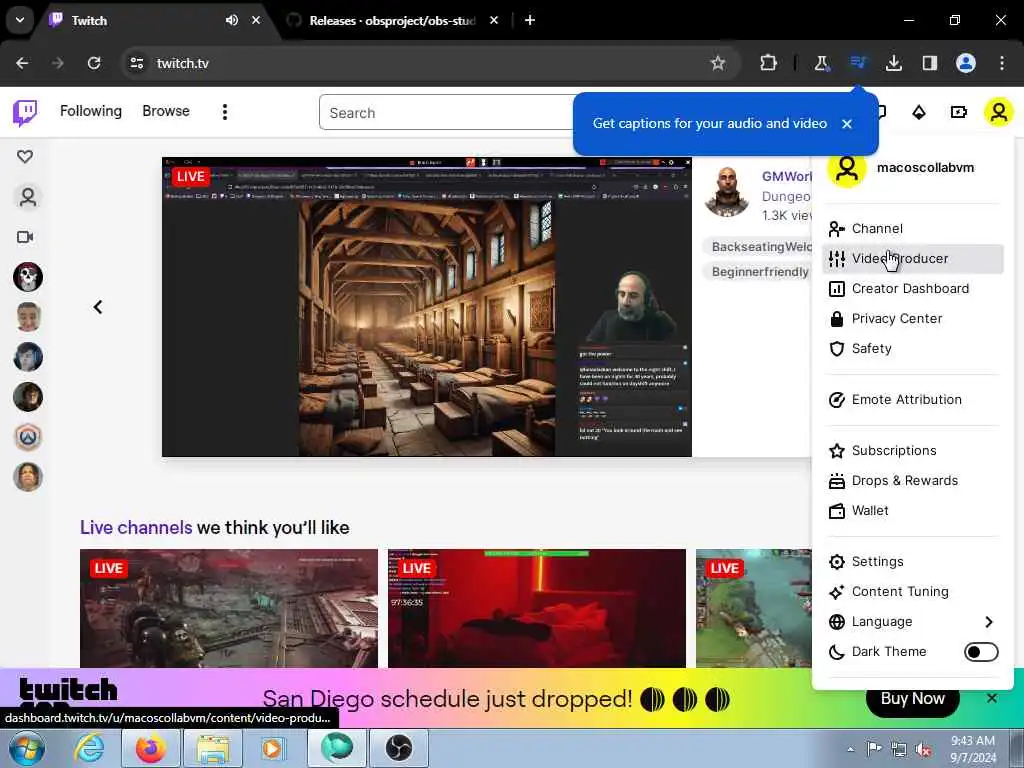
Task: Click the person silhouette icon in left sidebar
Action: (27, 197)
